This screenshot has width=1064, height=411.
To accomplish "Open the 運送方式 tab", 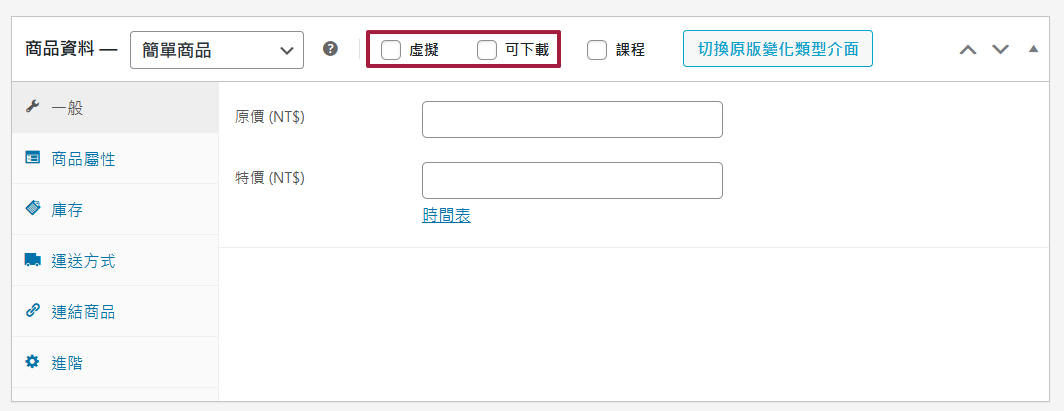I will (83, 260).
